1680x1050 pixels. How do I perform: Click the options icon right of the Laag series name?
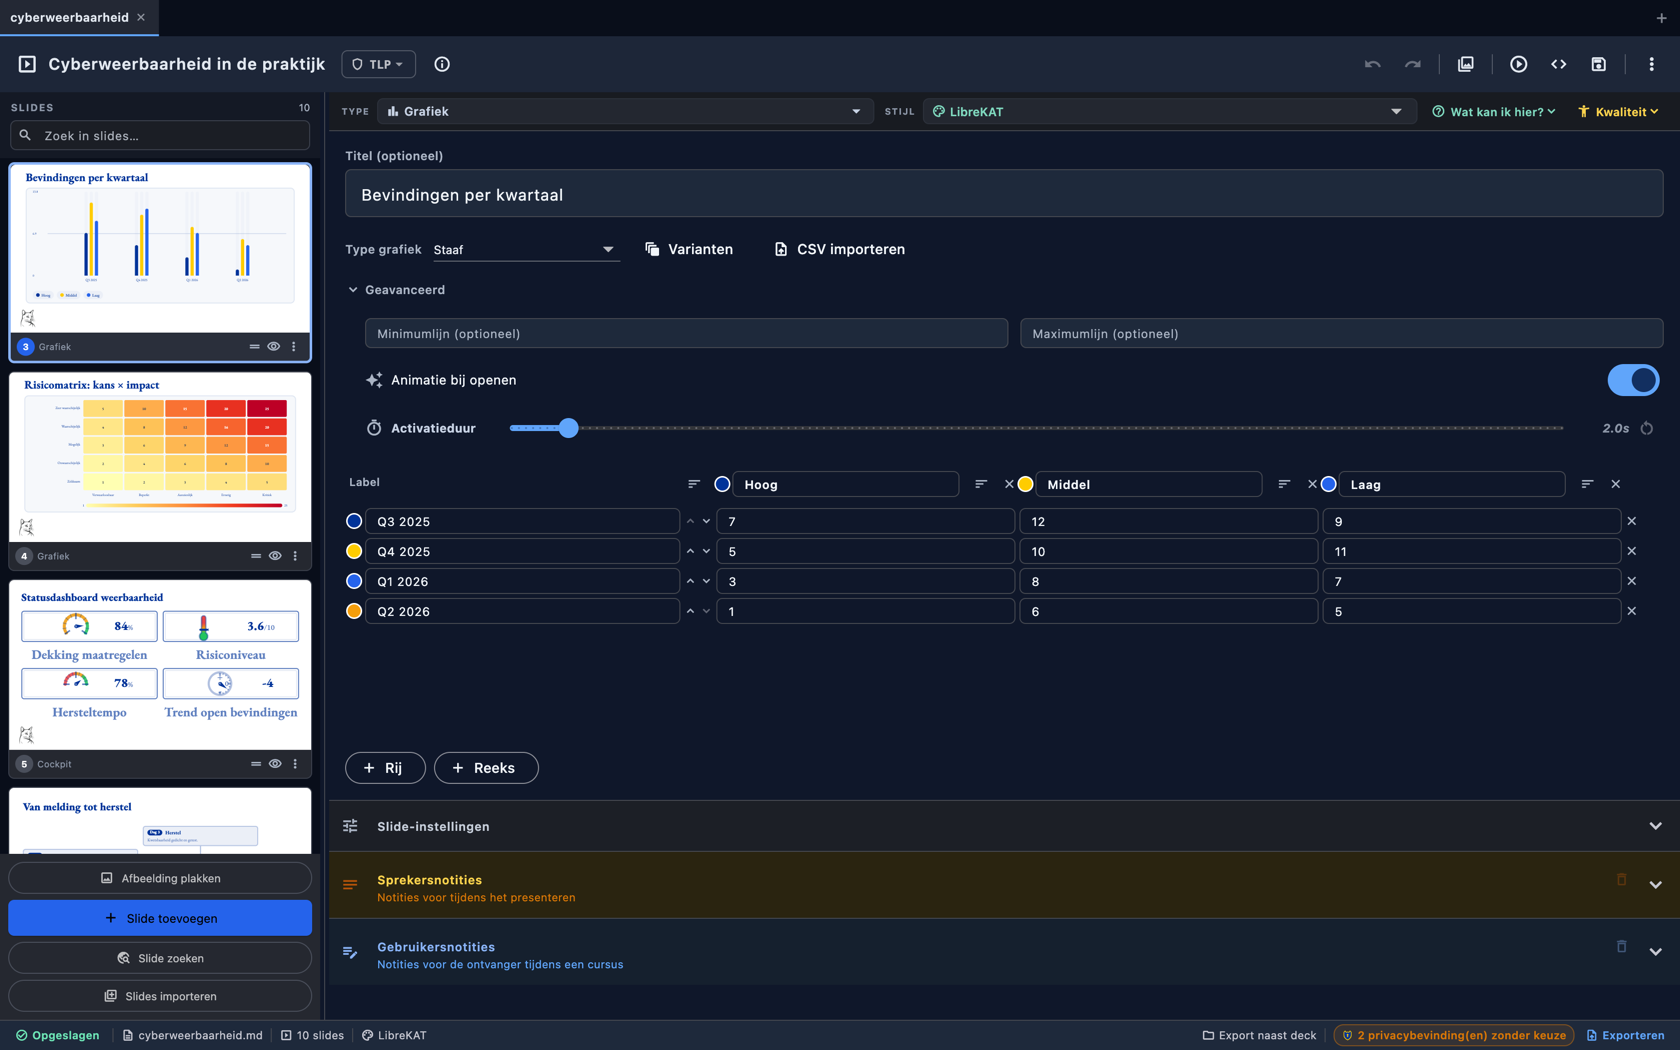point(1587,484)
